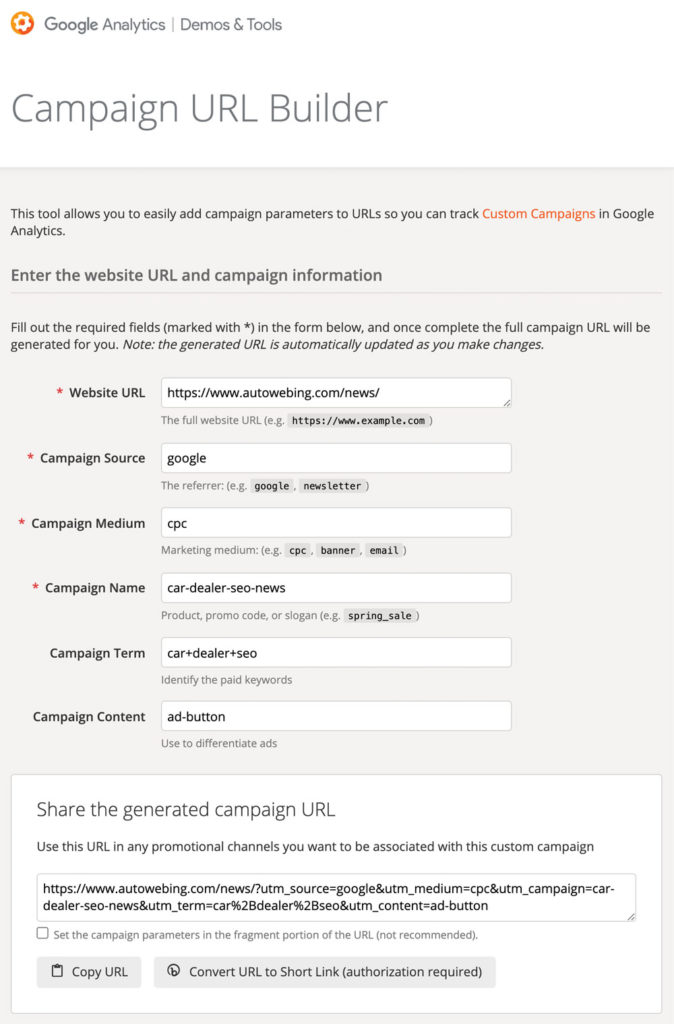Focus the Campaign Name field
The height and width of the screenshot is (1024, 674).
click(336, 588)
